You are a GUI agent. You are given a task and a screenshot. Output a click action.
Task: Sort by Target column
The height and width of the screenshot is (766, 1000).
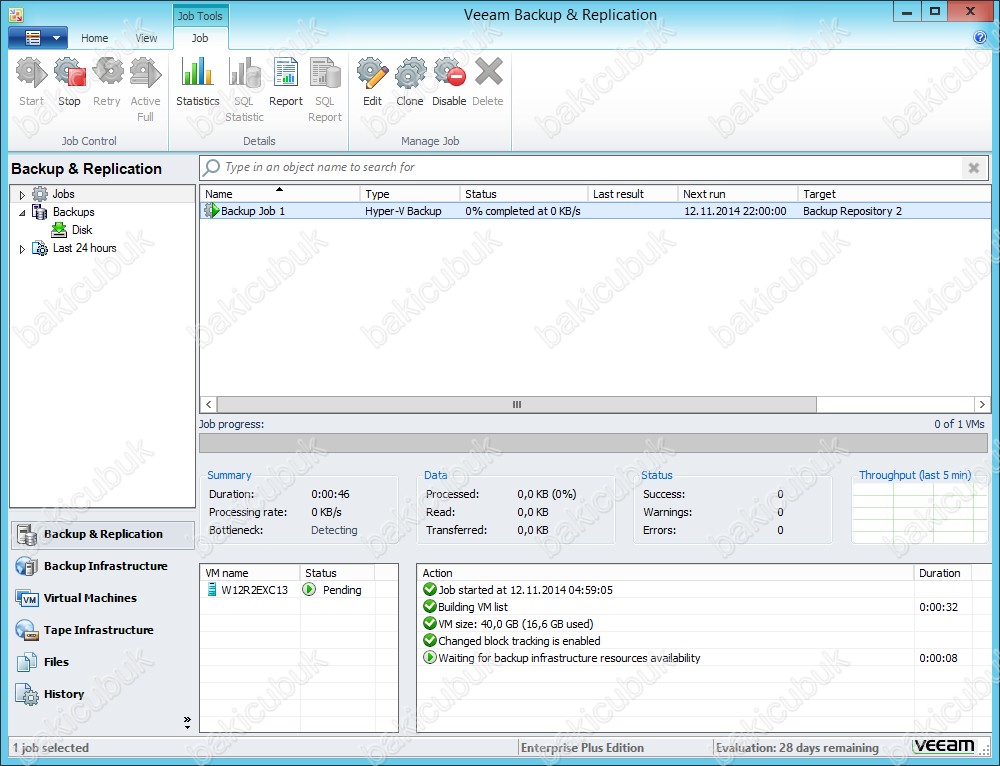pos(894,194)
